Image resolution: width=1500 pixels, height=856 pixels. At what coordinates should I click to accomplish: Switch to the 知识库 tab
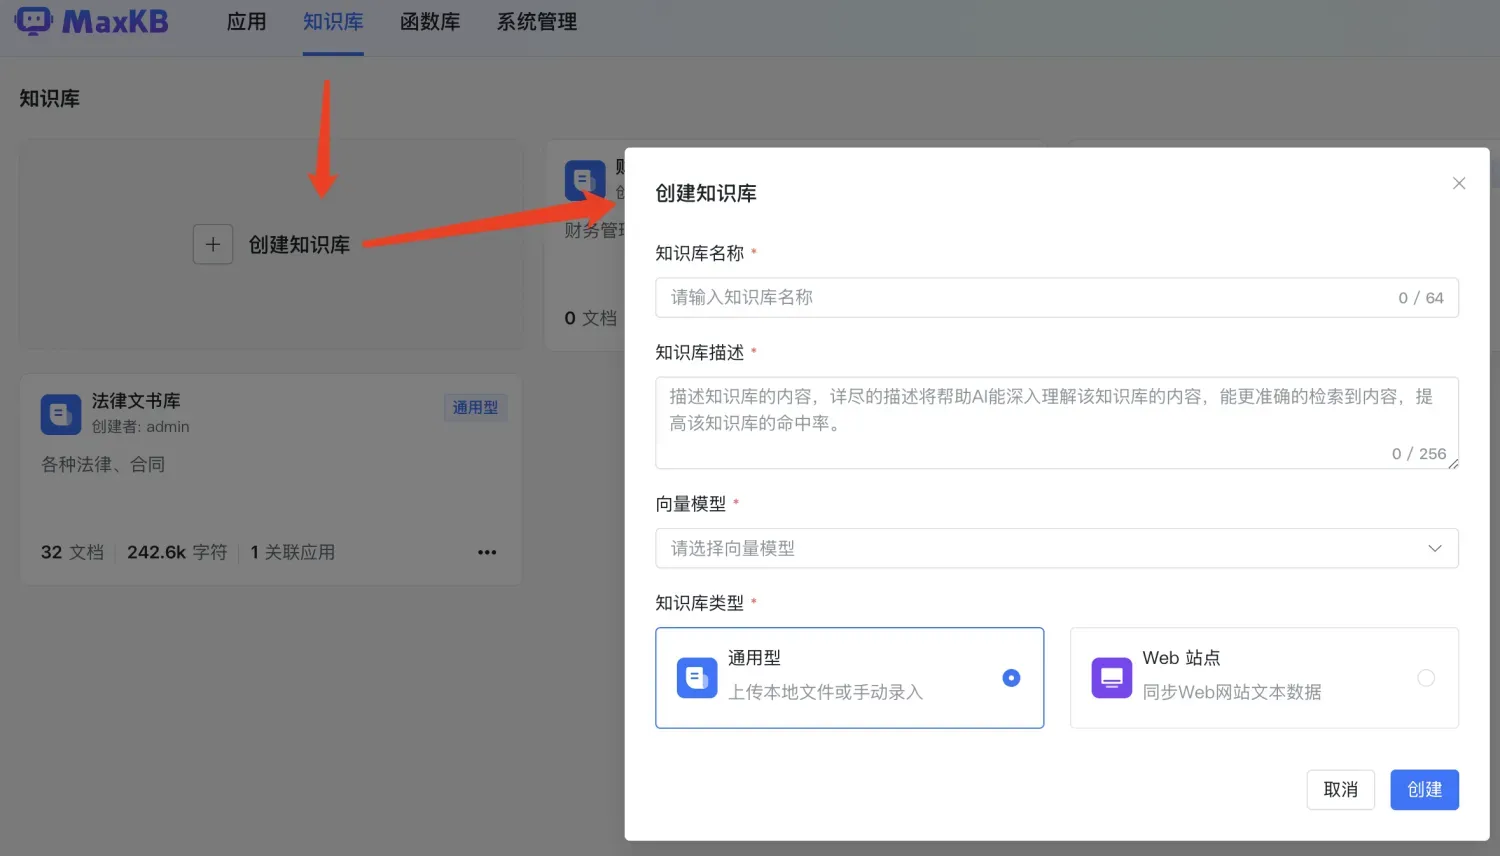(333, 22)
